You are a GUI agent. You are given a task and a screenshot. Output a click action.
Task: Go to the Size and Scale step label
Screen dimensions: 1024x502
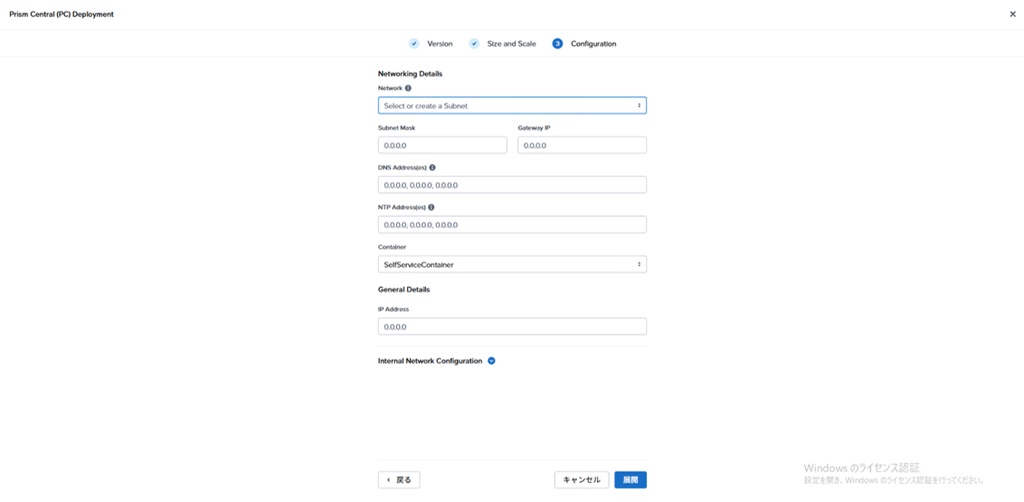[x=511, y=44]
